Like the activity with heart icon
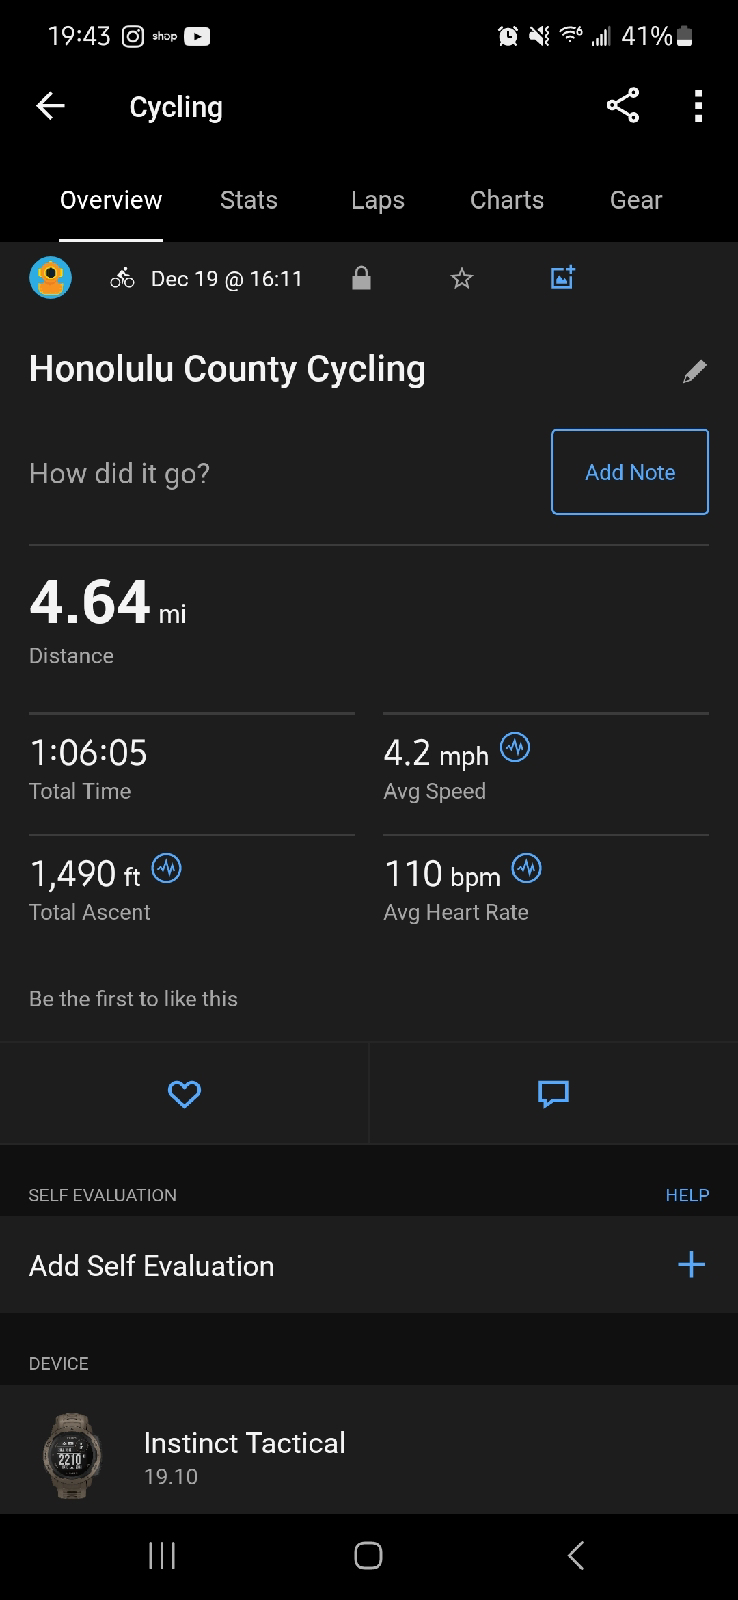 [x=184, y=1094]
